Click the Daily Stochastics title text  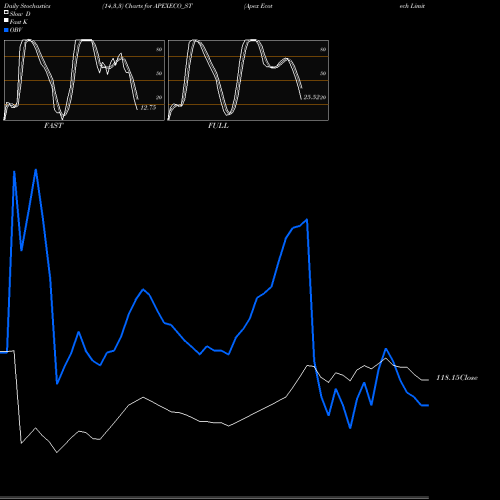click(27, 6)
